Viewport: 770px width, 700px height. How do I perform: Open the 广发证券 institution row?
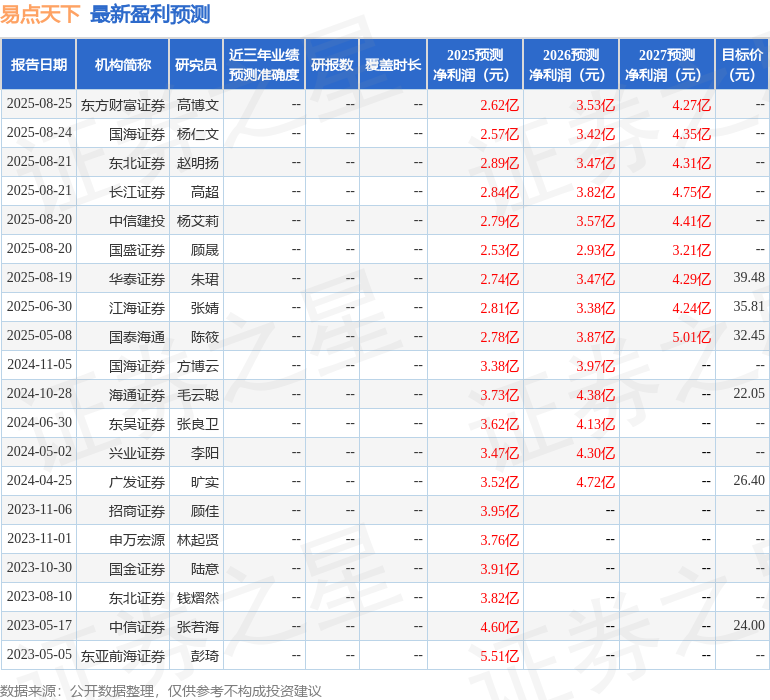[137, 482]
